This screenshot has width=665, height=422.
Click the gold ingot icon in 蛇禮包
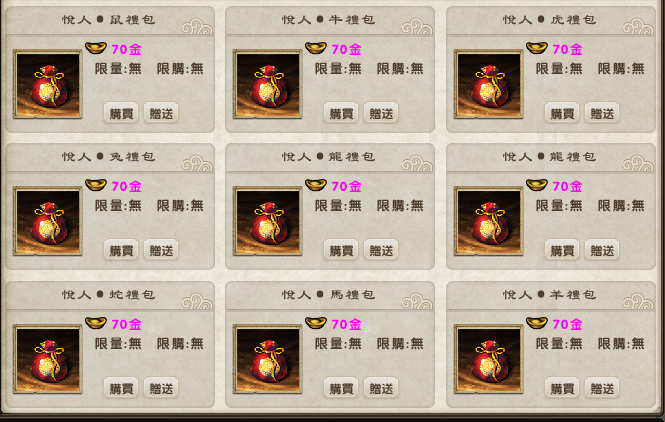96,323
